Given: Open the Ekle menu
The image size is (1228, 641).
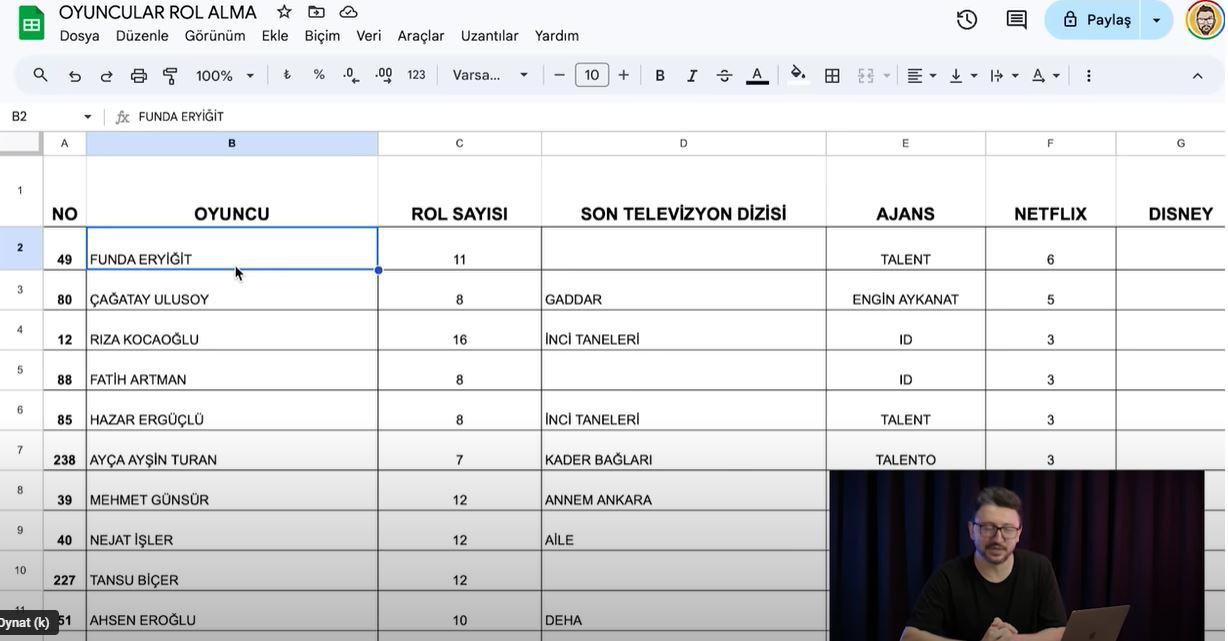Looking at the screenshot, I should pos(275,36).
